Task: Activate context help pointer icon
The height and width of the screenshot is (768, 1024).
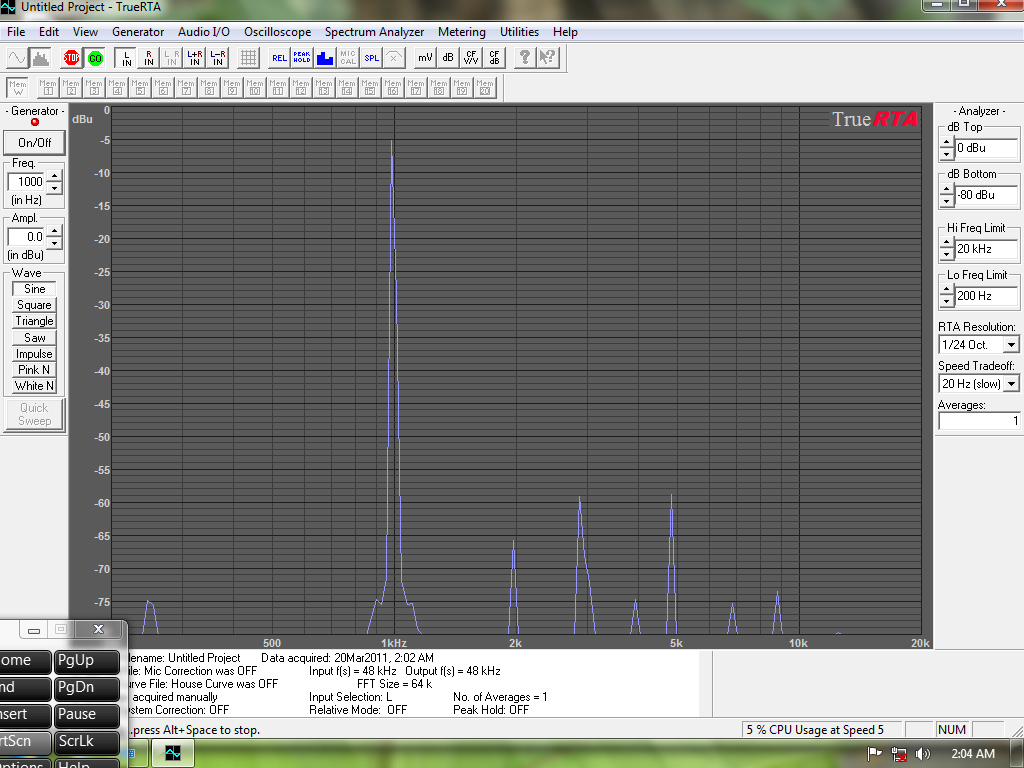Action: 547,58
